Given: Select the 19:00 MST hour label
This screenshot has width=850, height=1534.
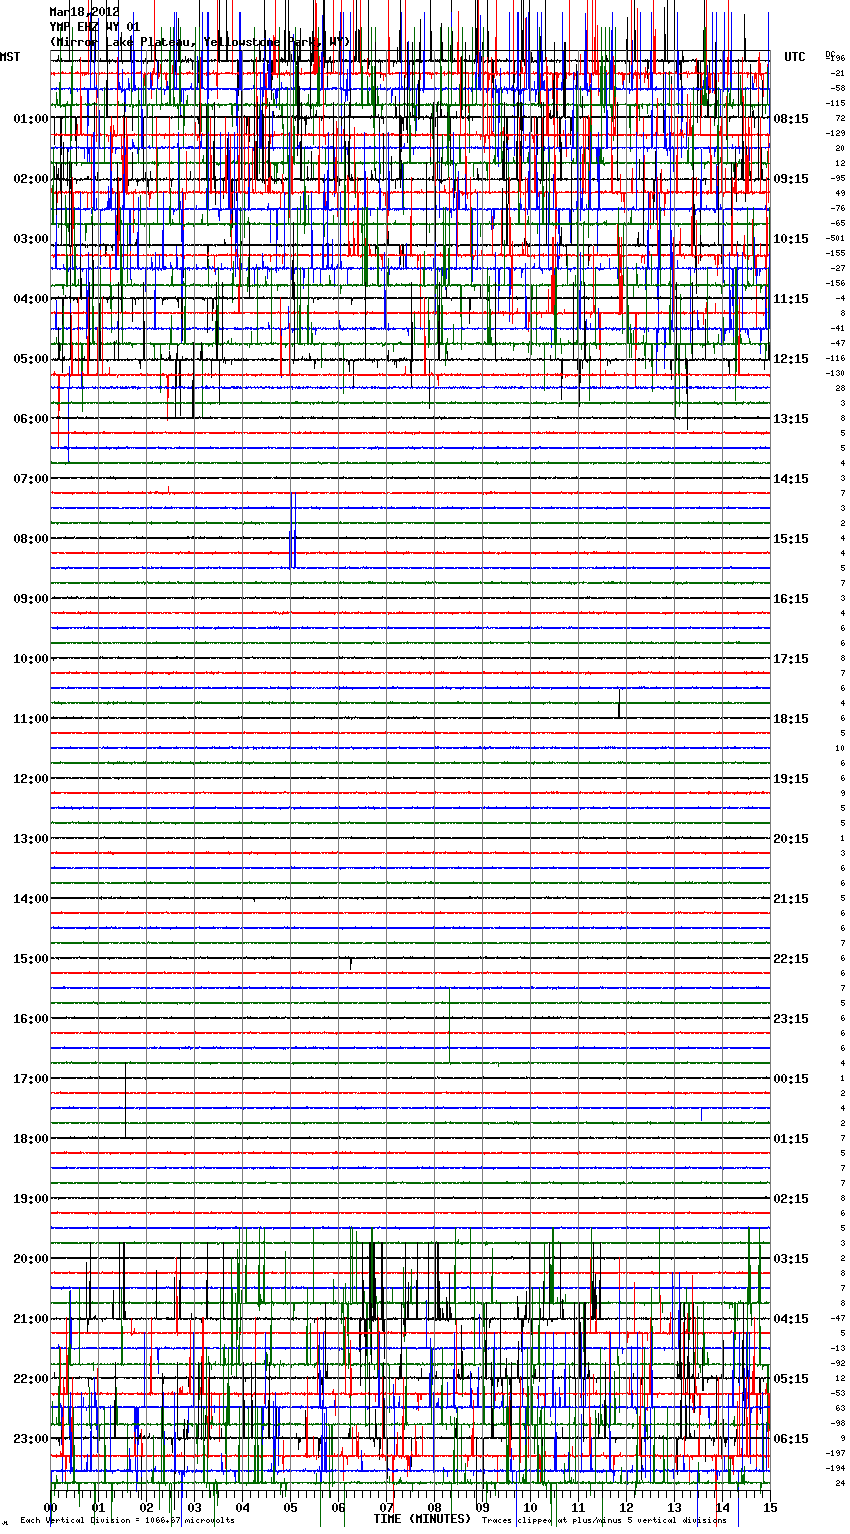Looking at the screenshot, I should click(31, 1199).
